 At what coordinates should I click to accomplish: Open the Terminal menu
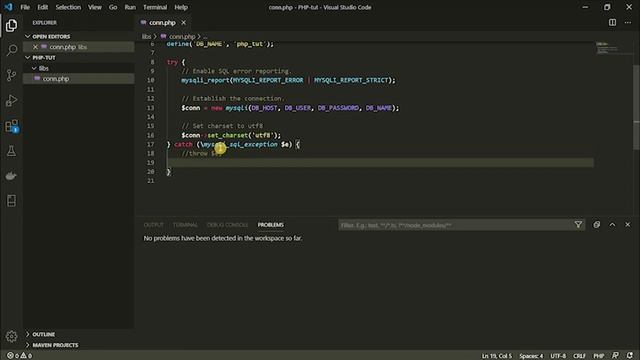coord(155,7)
